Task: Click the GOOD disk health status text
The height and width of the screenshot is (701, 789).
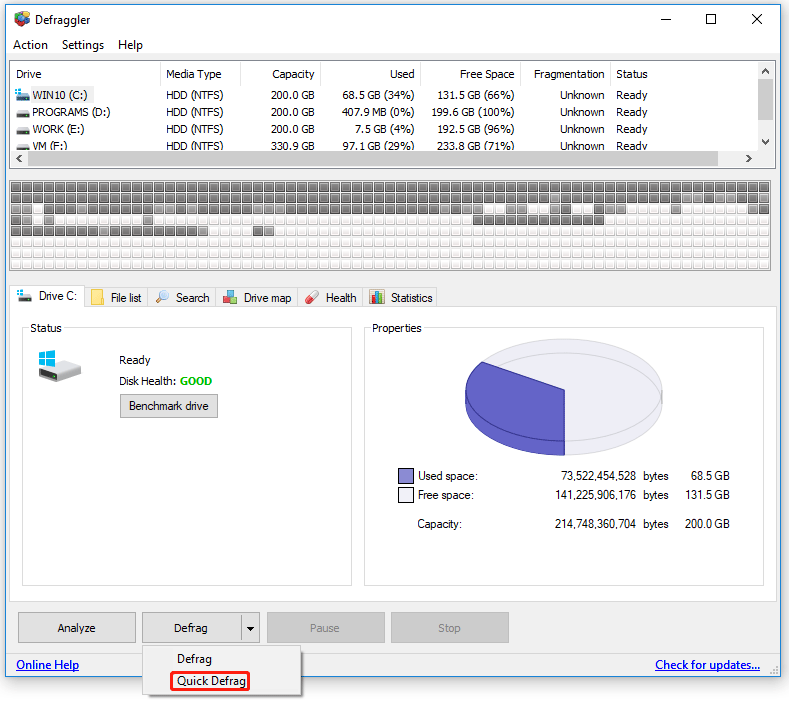Action: tap(196, 381)
